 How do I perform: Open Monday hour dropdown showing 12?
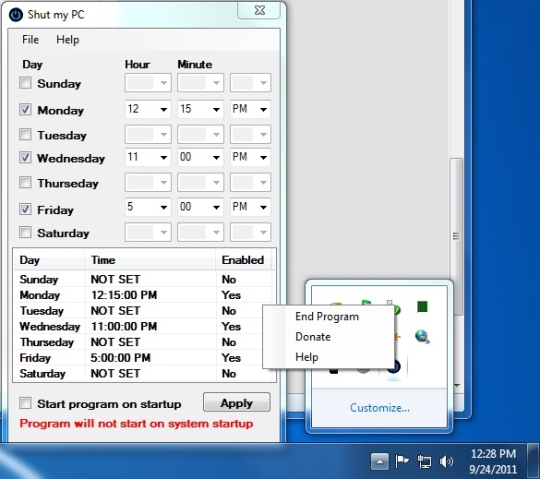(148, 110)
